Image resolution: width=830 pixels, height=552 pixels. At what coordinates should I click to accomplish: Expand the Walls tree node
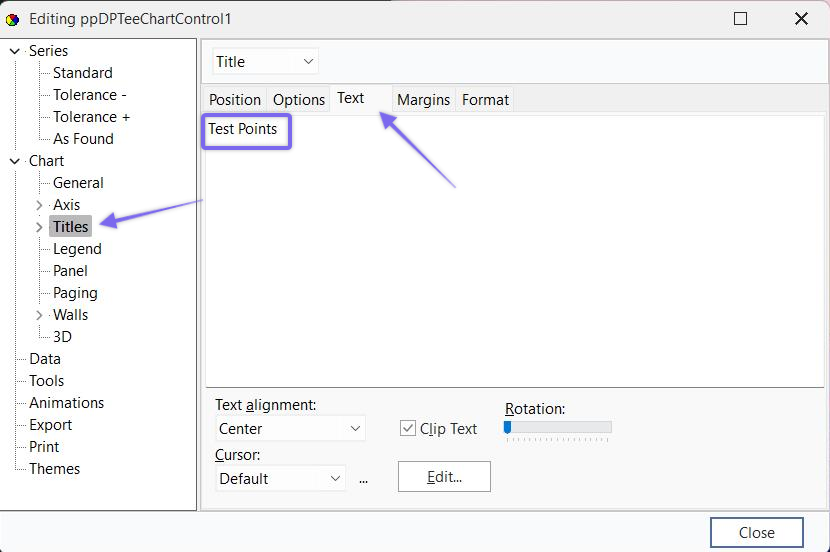pos(39,315)
